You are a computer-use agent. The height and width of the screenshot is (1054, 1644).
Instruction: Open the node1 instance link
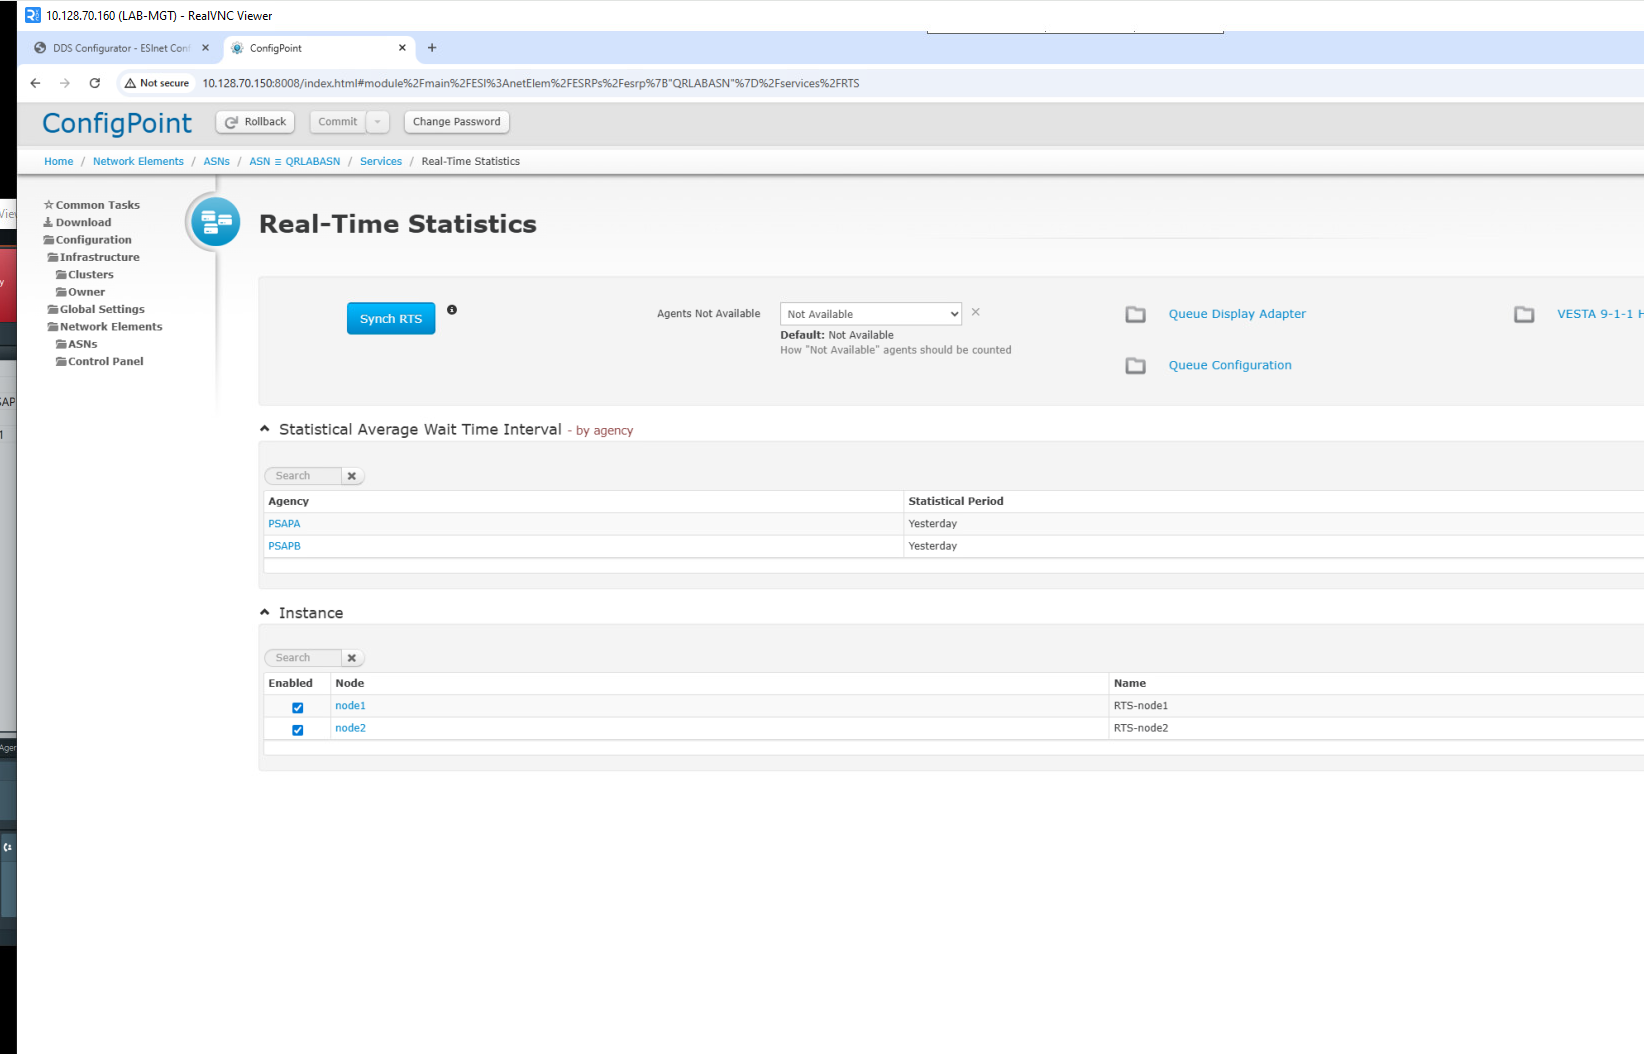point(350,706)
